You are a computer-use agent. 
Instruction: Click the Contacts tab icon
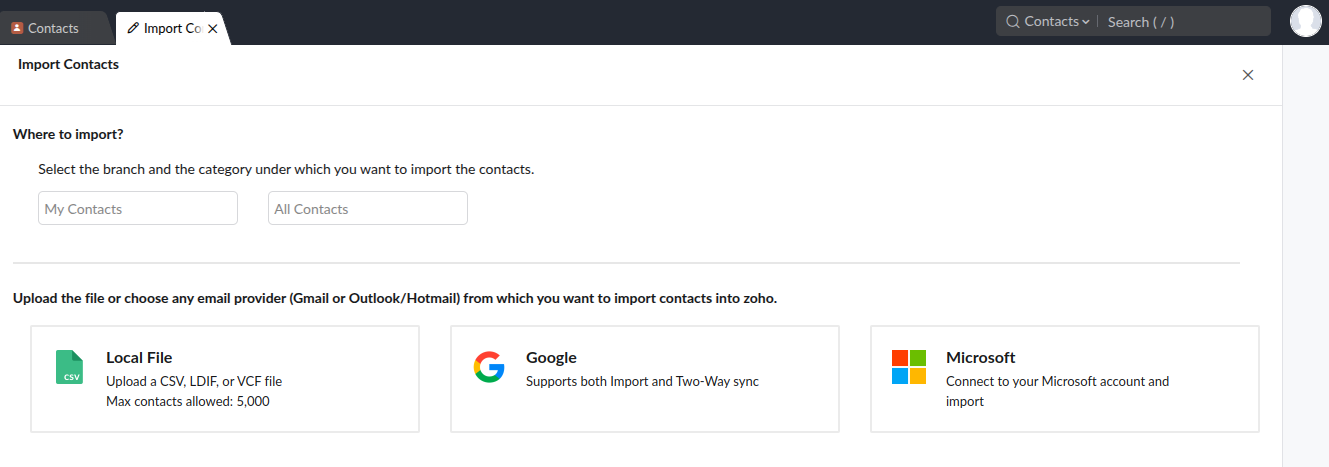coord(17,28)
